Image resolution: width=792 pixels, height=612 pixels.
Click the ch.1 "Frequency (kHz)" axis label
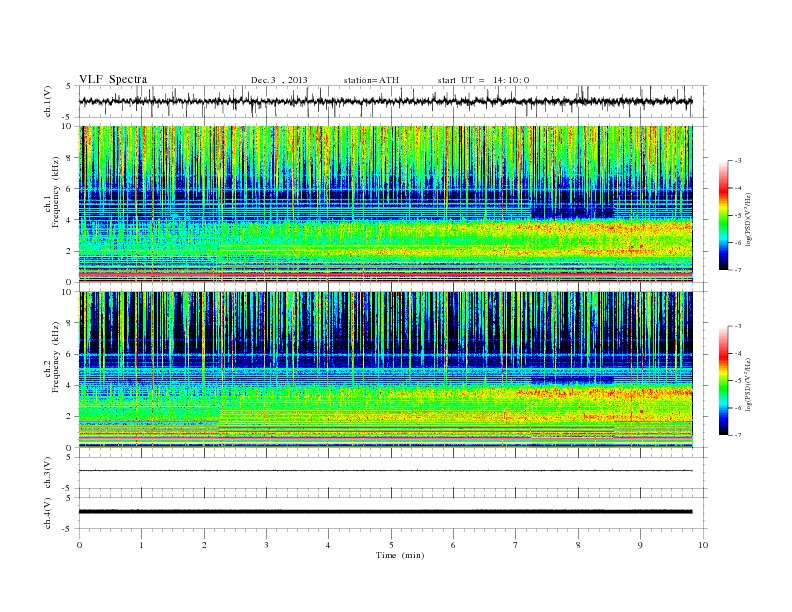point(56,192)
